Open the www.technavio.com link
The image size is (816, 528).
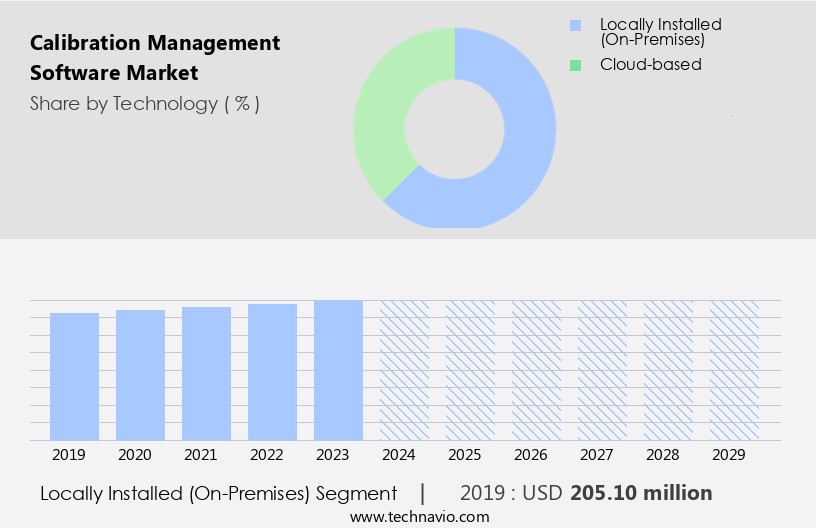pos(420,516)
